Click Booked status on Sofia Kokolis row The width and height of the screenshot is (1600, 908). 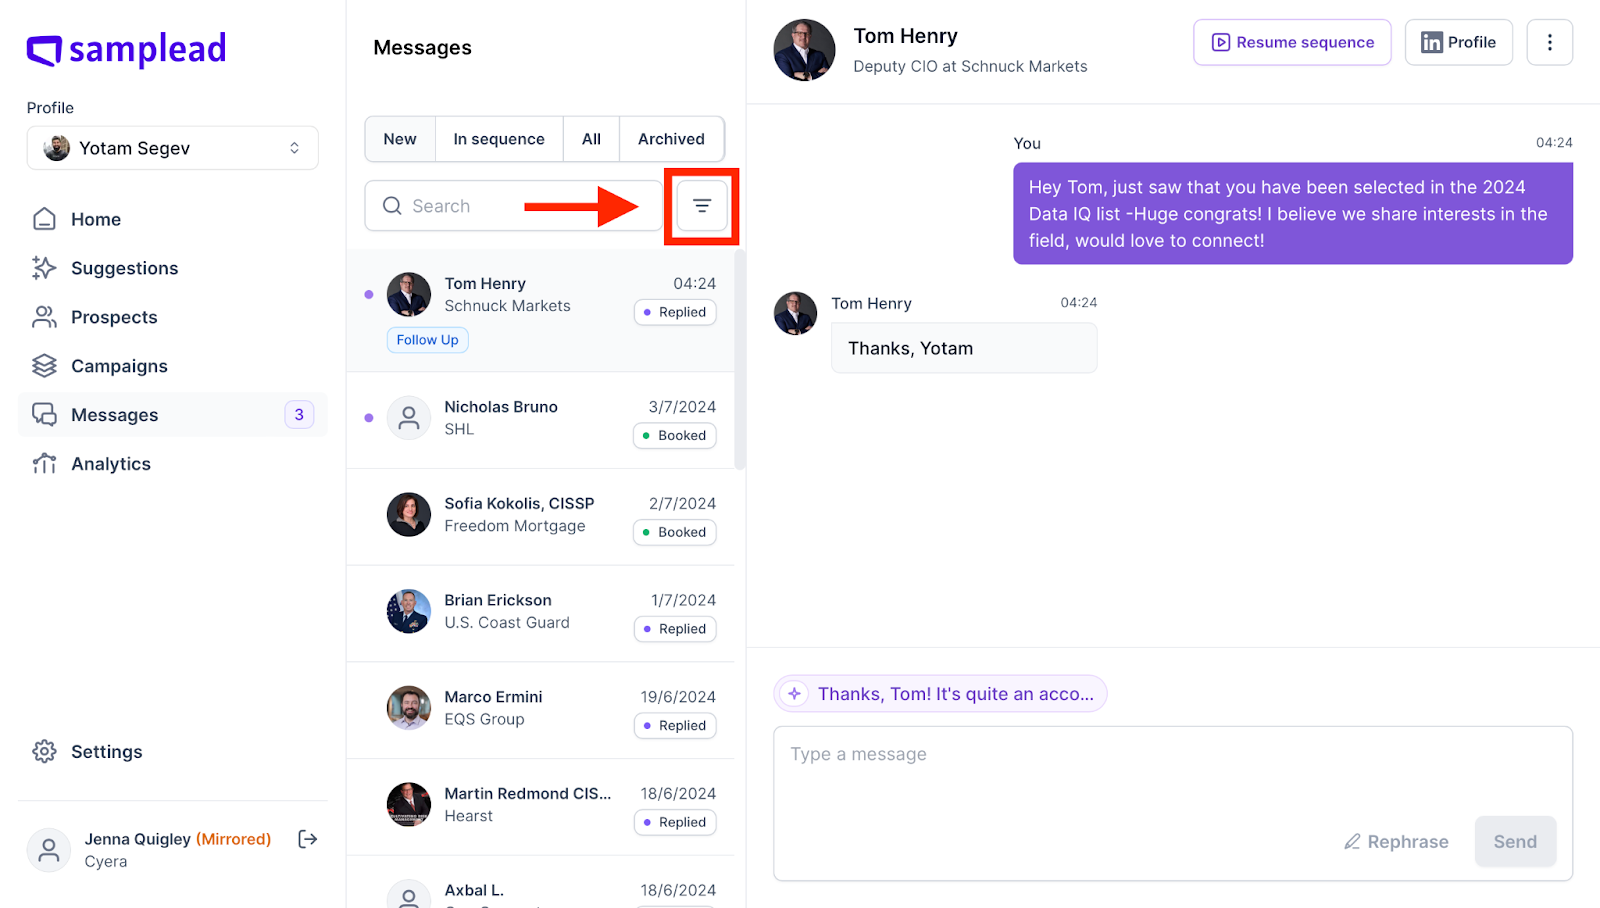tap(675, 532)
